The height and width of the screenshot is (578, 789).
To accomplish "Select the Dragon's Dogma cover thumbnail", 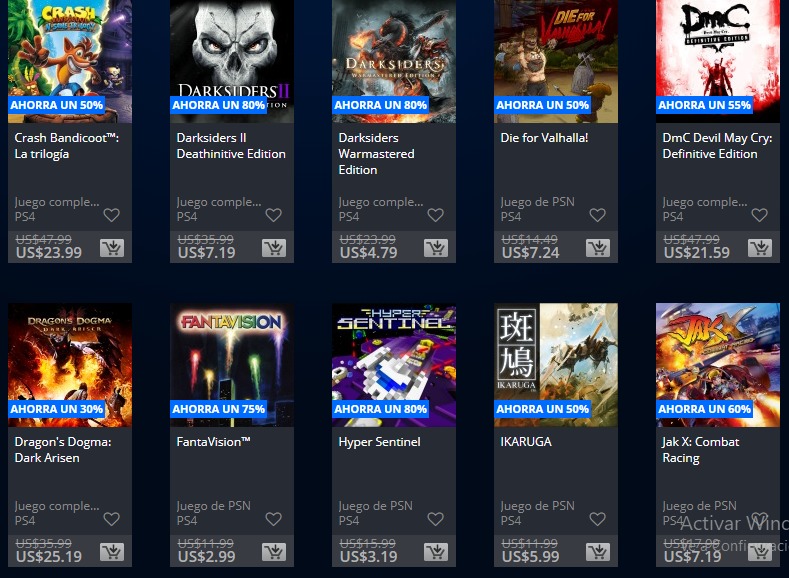I will point(70,365).
